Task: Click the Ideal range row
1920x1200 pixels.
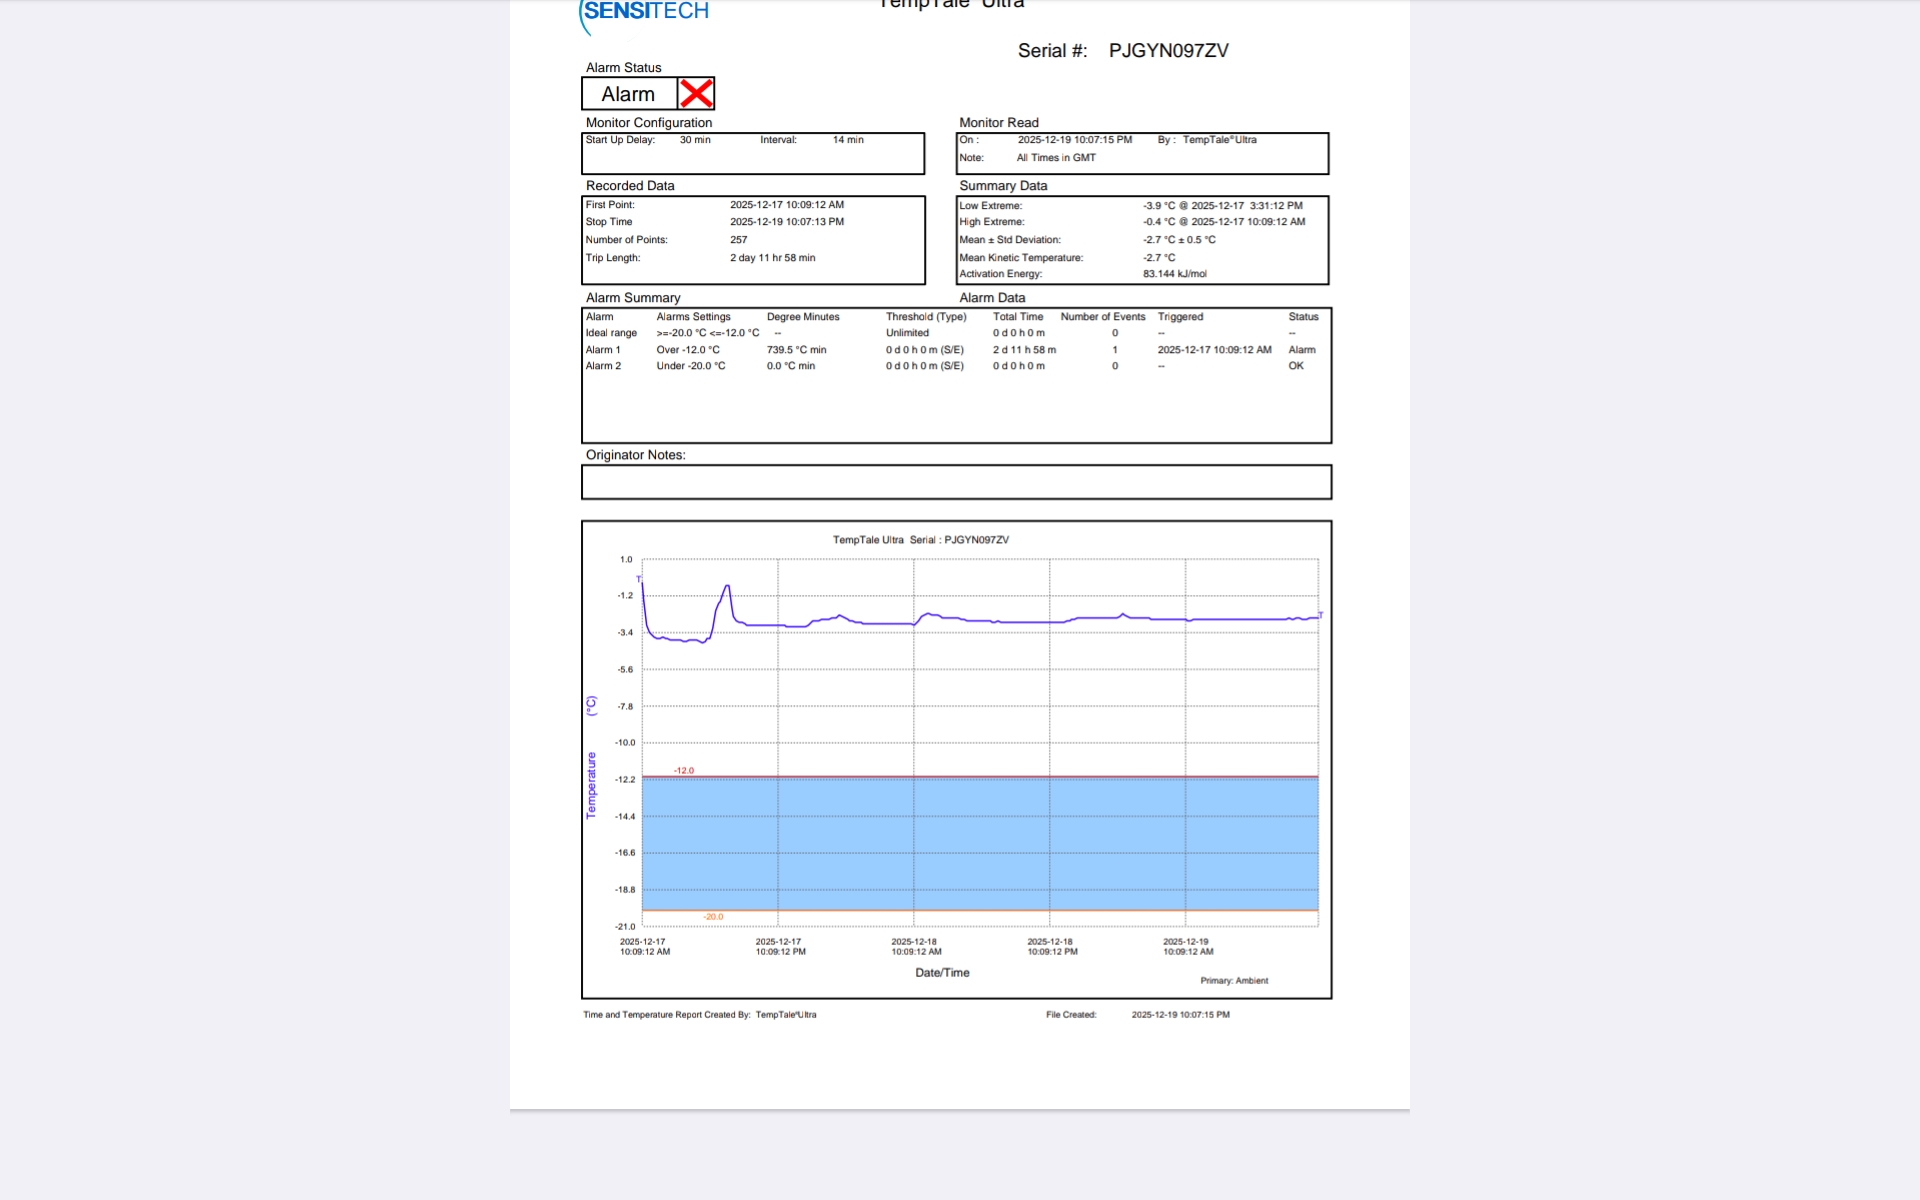Action: (611, 333)
